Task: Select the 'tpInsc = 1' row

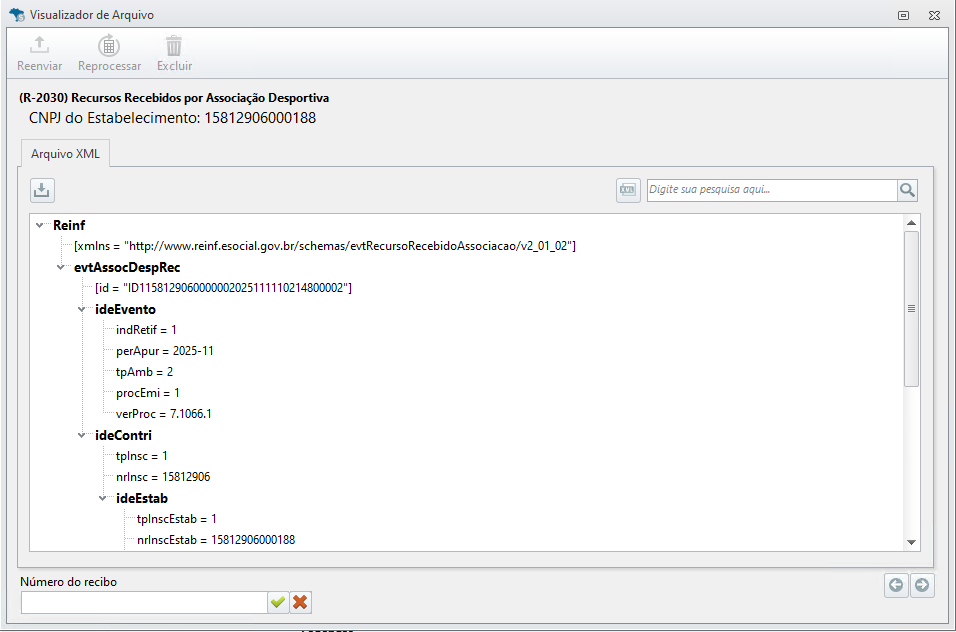Action: (x=141, y=456)
